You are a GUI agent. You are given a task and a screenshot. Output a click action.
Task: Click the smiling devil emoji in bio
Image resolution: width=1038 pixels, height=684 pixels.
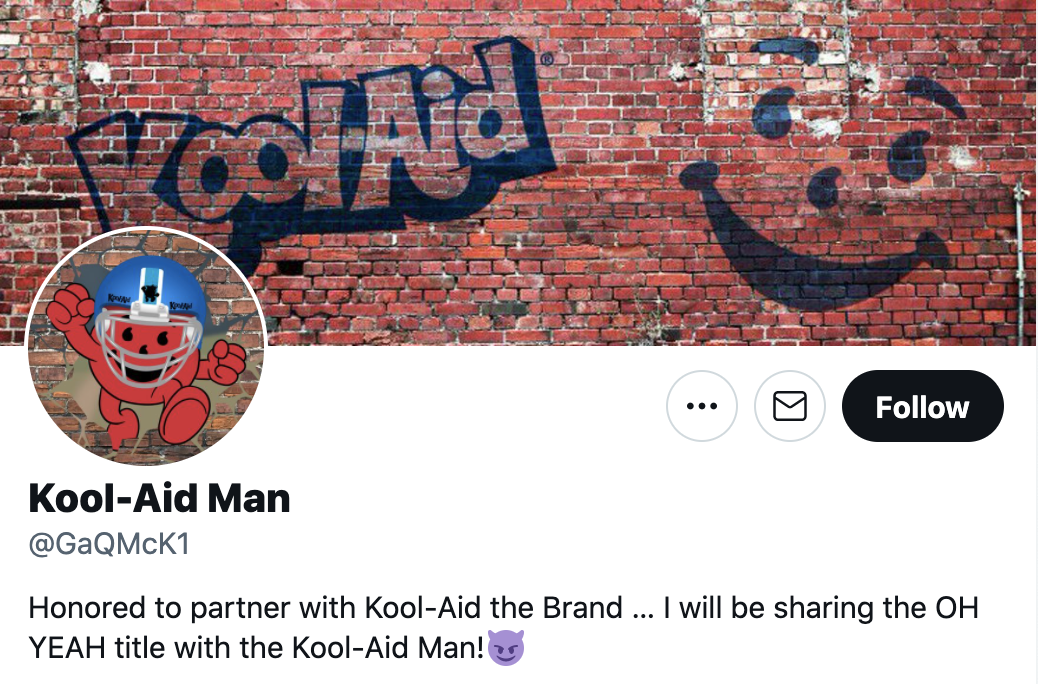coord(505,647)
